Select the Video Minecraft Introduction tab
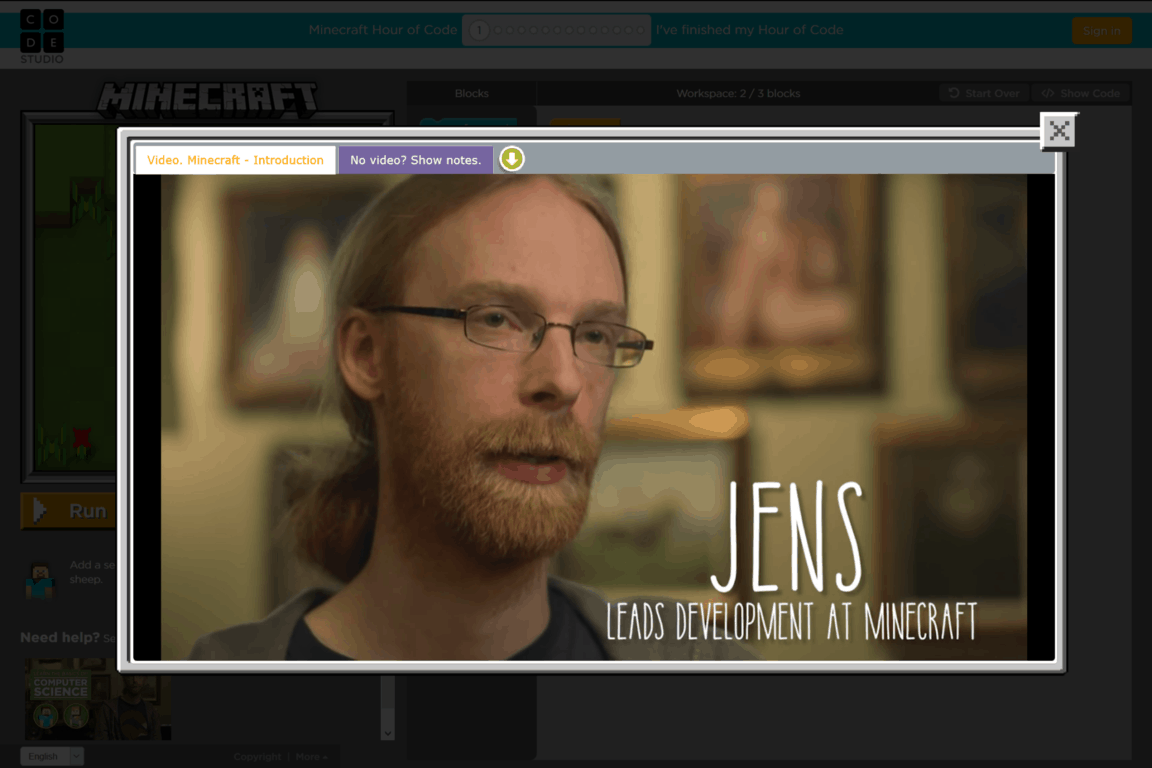1152x768 pixels. [235, 160]
